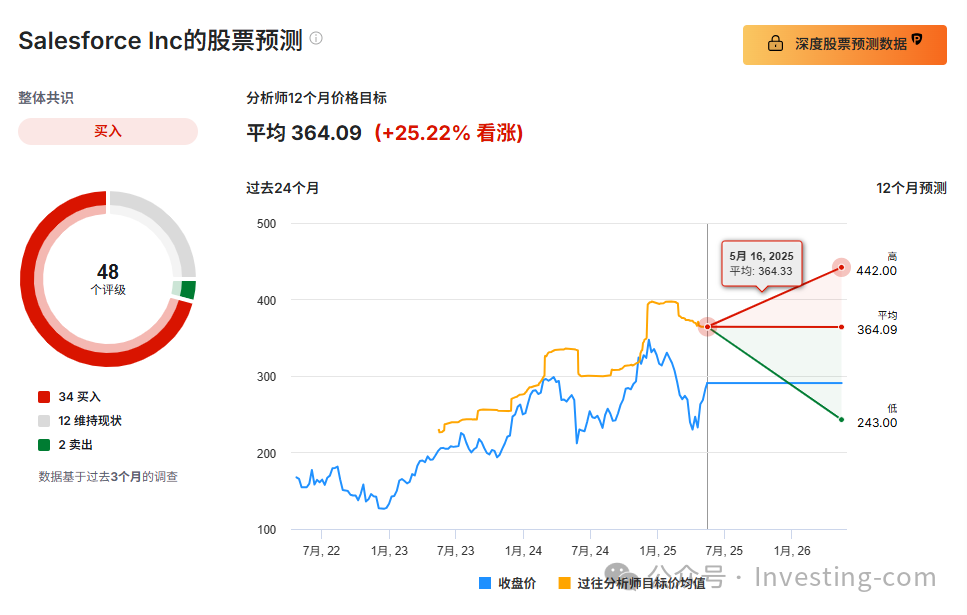Click the average target endpoint 364.09

[x=841, y=327]
